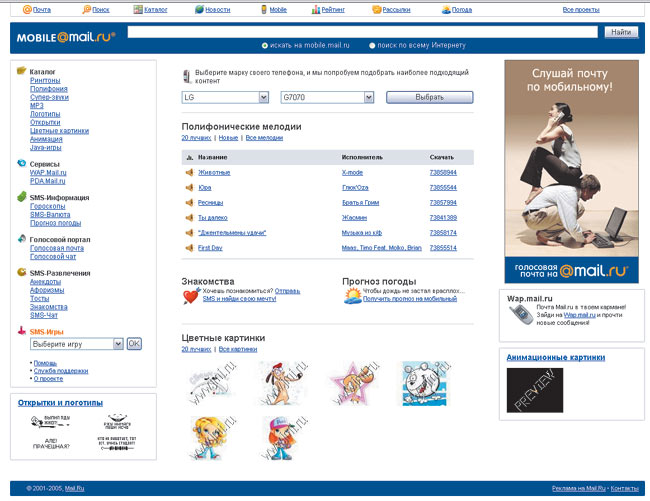This screenshot has height=501, width=650.
Task: Click speaker icon beside Животные melody
Action: 189,173
